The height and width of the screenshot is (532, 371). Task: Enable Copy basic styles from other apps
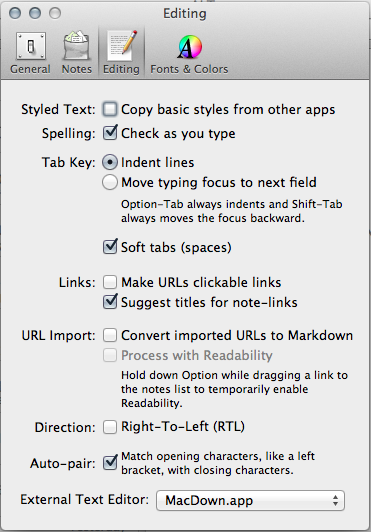[110, 110]
